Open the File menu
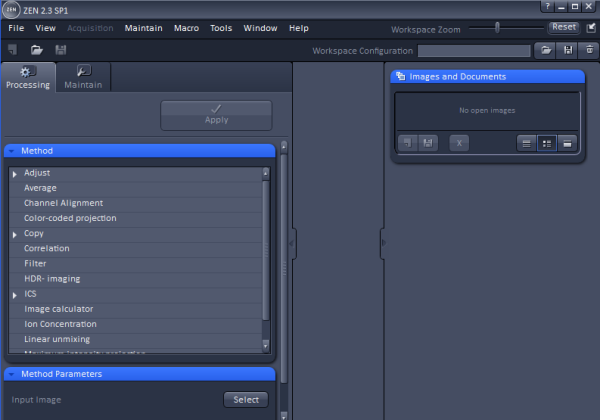600x420 pixels. 16,28
